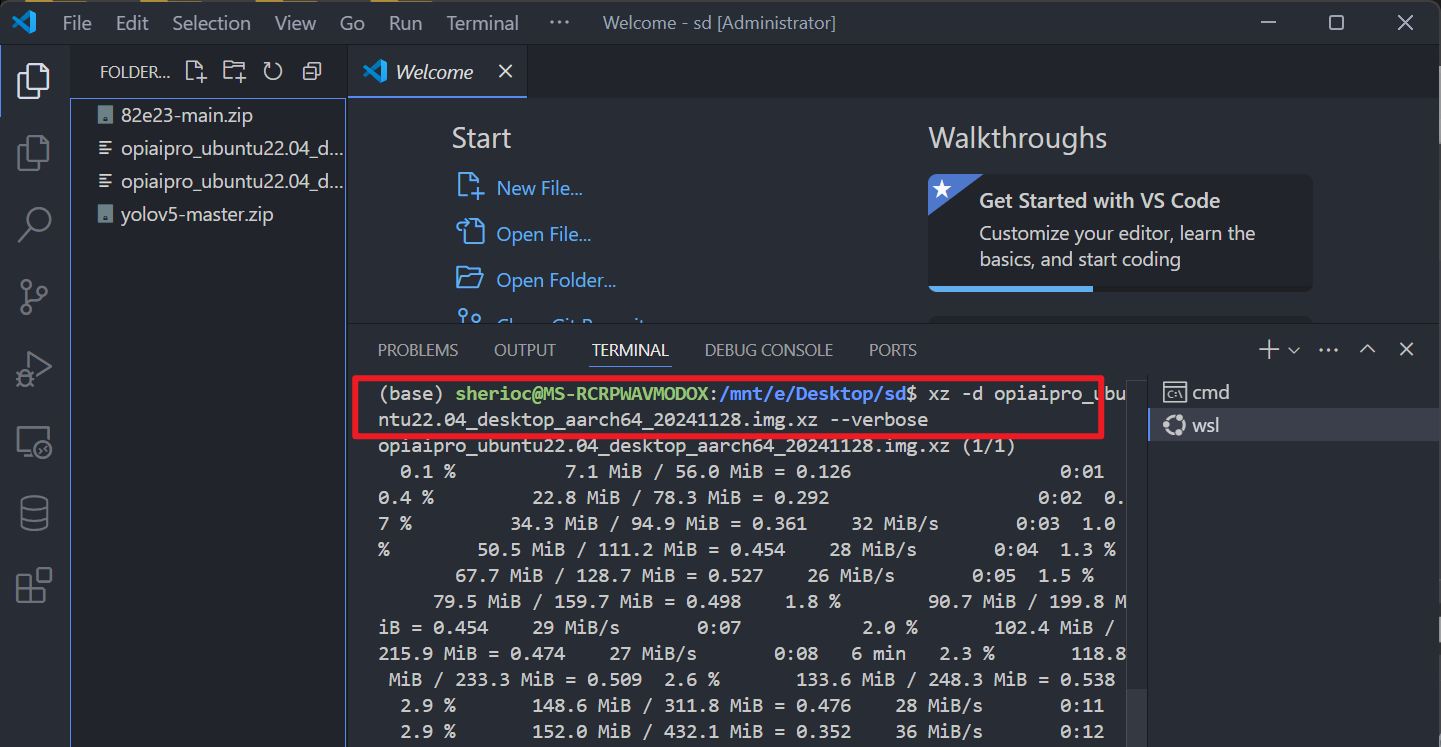
Task: Close the bottom panel
Action: click(x=1406, y=350)
